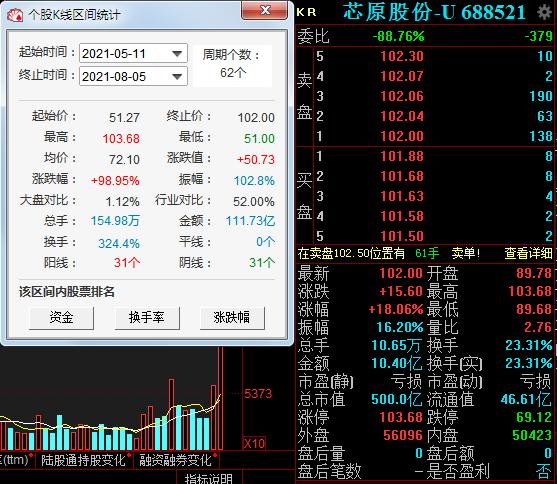Click the dialog 行业对比 value 52.00%
The image size is (557, 484).
point(254,202)
